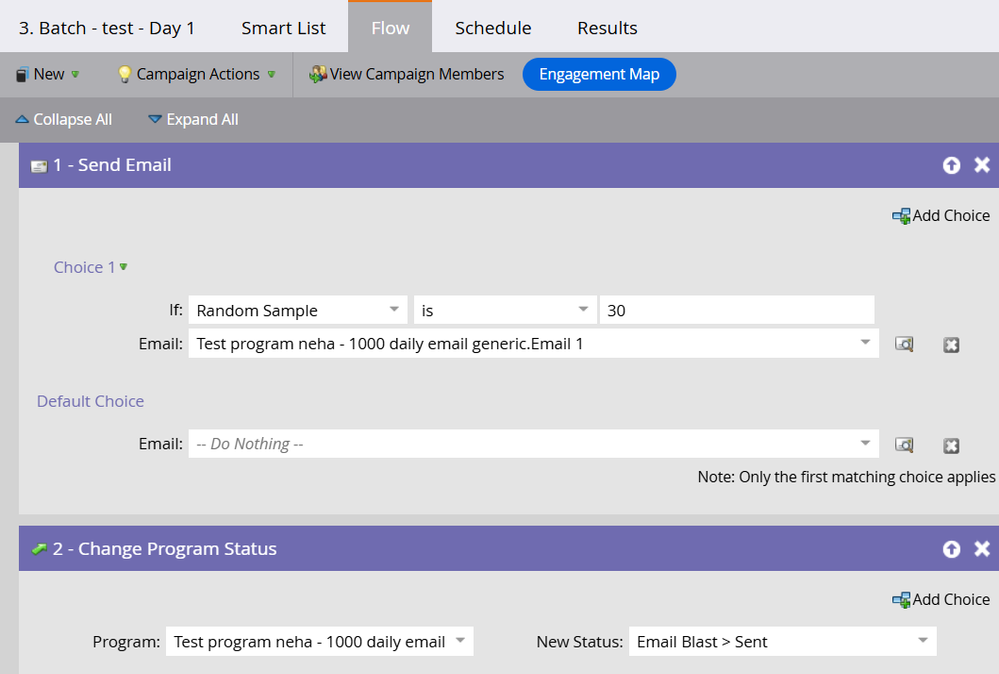Collapse All flow steps

[x=64, y=120]
